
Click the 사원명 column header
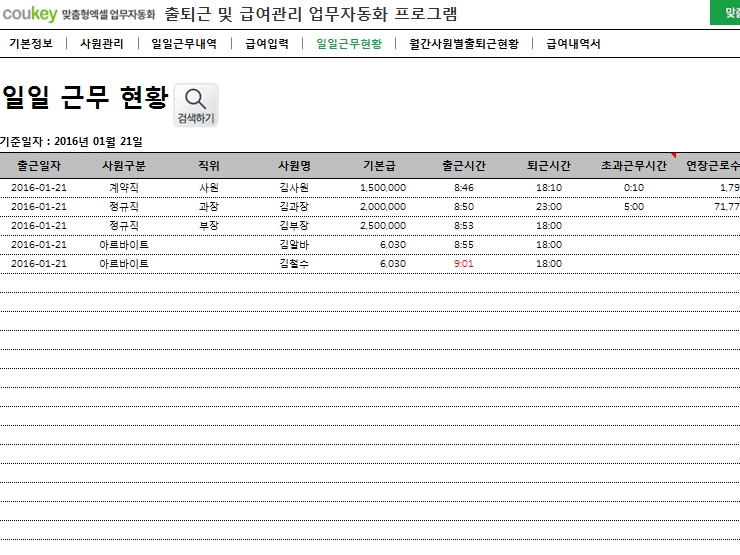pos(294,166)
